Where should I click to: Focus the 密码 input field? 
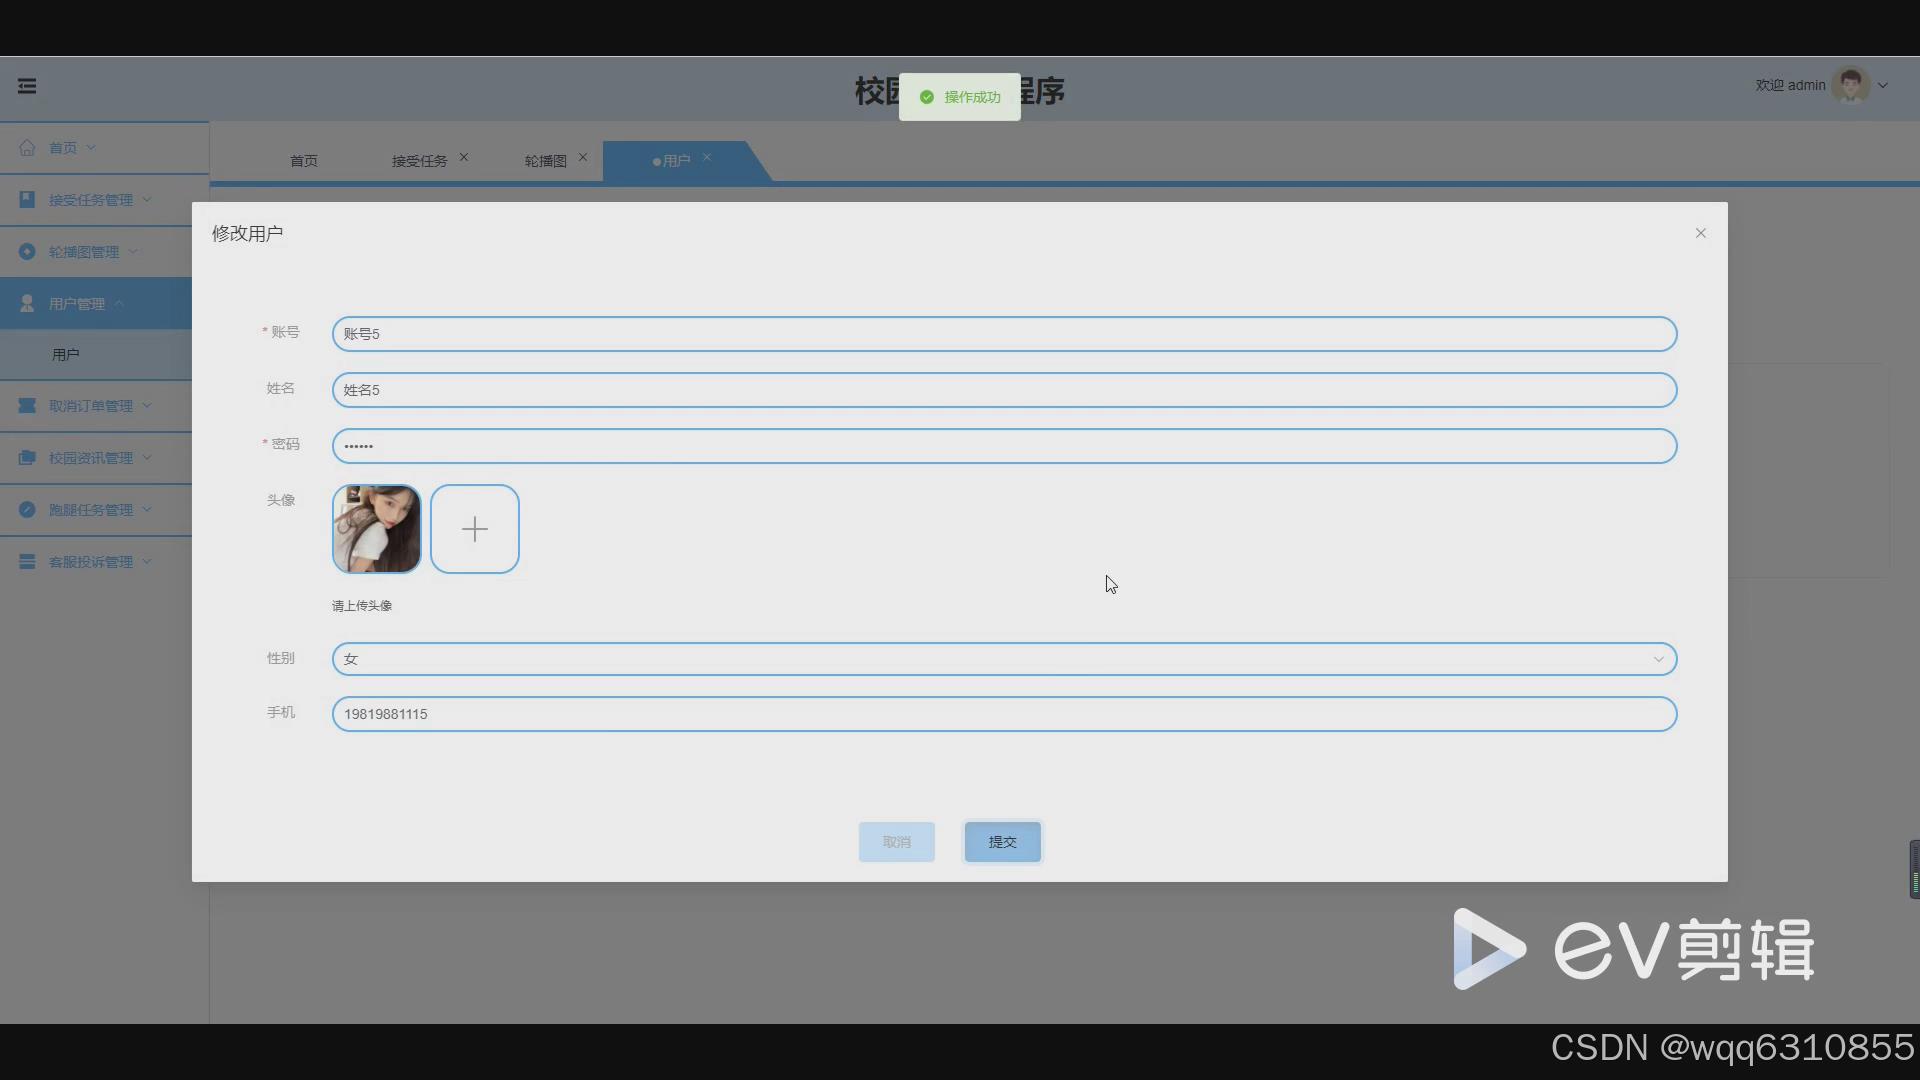point(1004,446)
